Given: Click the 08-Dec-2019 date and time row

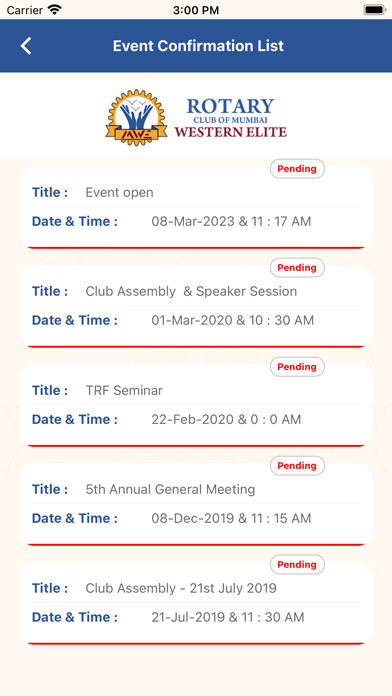Looking at the screenshot, I should (196, 518).
